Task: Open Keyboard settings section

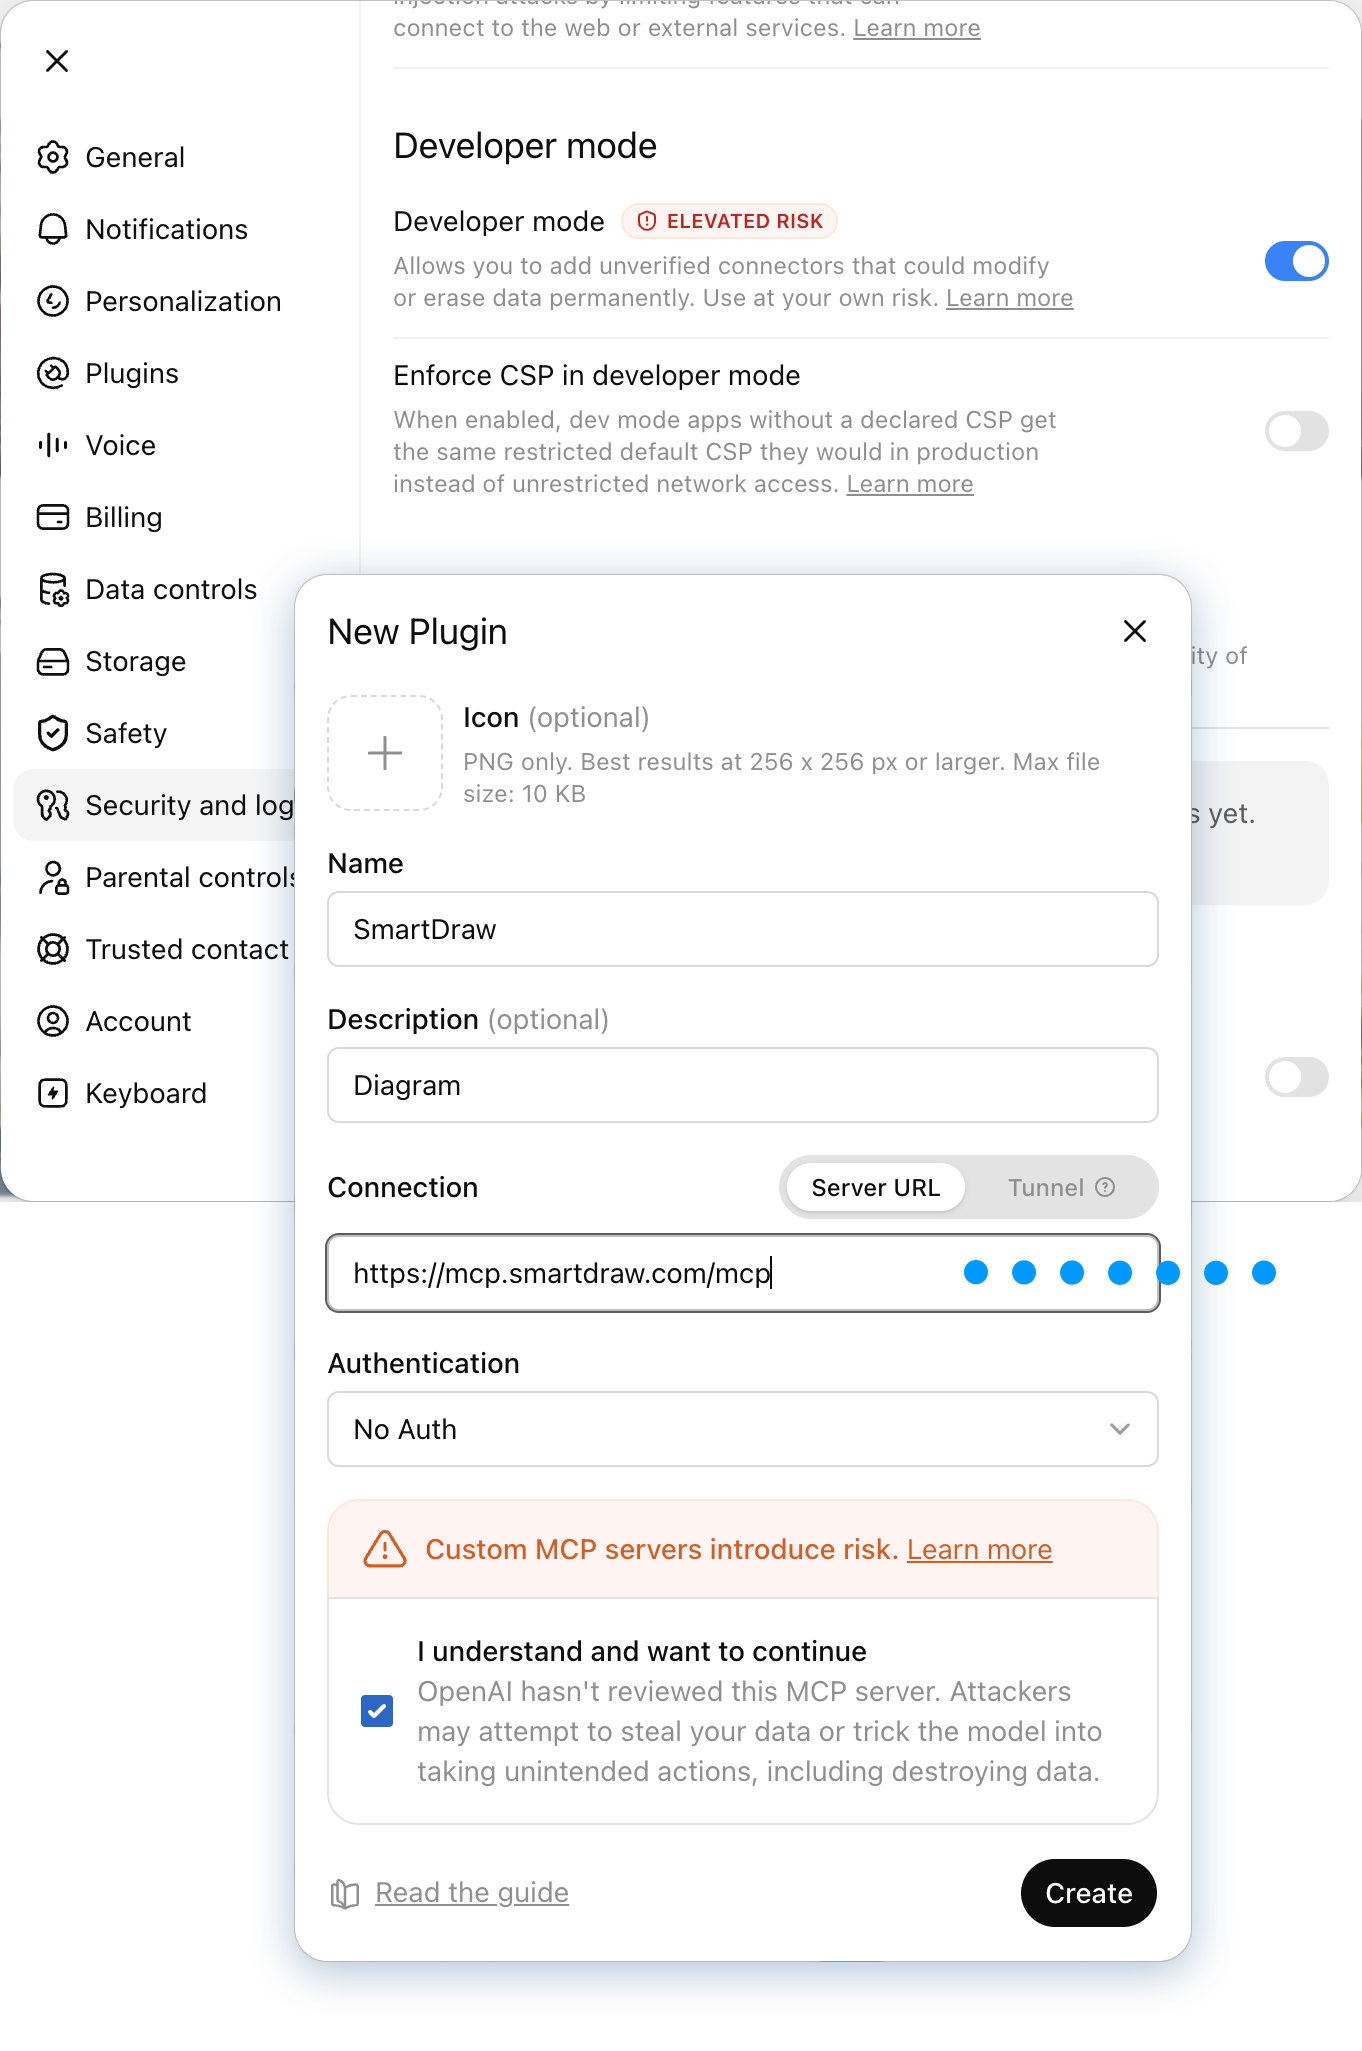Action: pos(146,1093)
